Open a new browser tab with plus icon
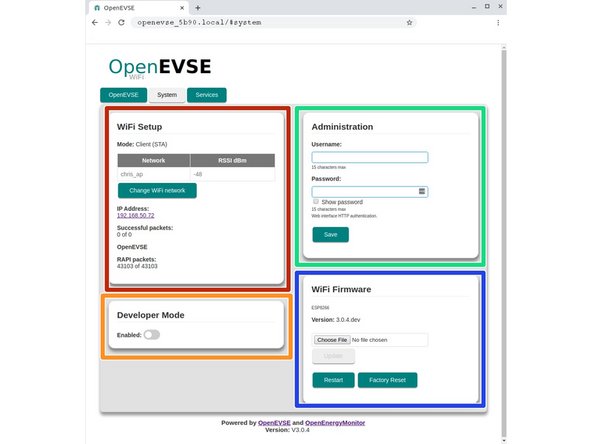The height and width of the screenshot is (444, 592). click(x=198, y=8)
